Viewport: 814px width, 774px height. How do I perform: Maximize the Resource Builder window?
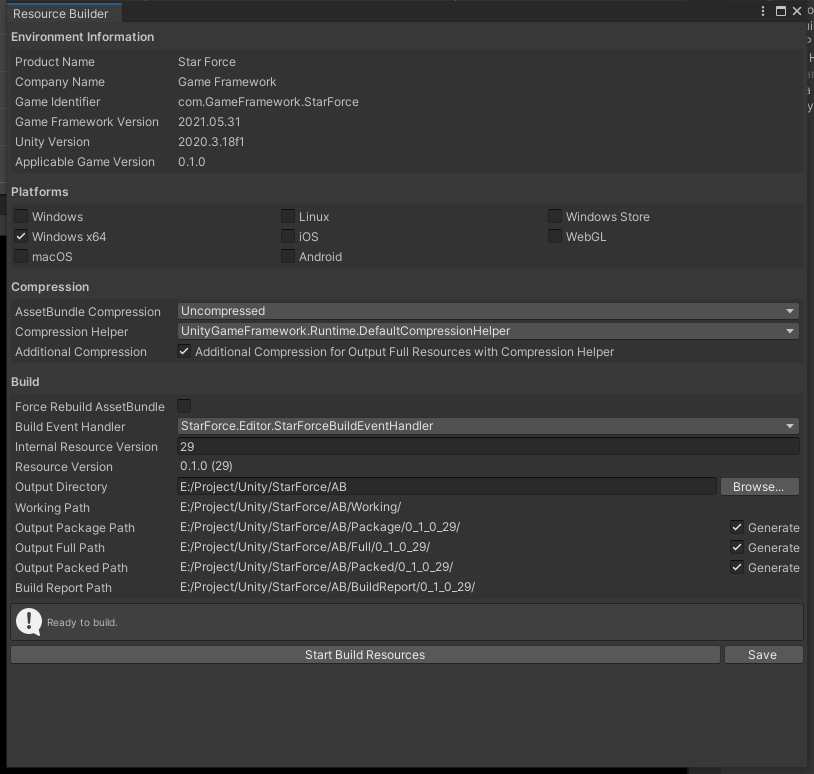[x=780, y=11]
